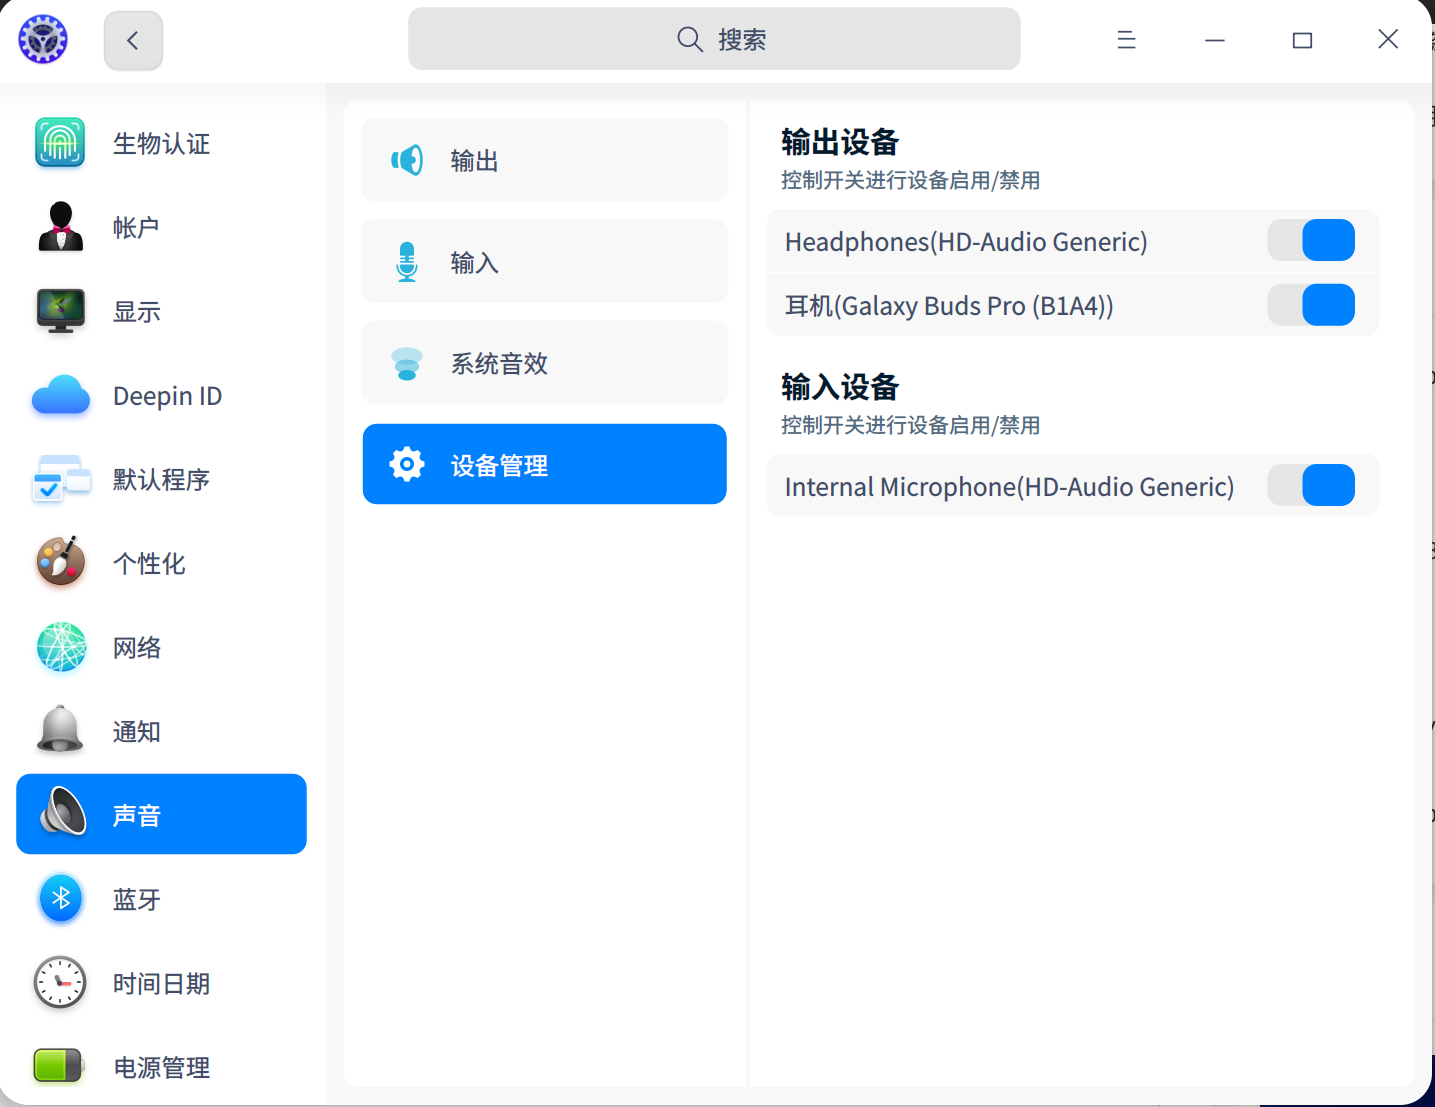The image size is (1435, 1107).
Task: Click 耳机(Galaxy Buds Pro (B1A4)) device name
Action: 949,306
